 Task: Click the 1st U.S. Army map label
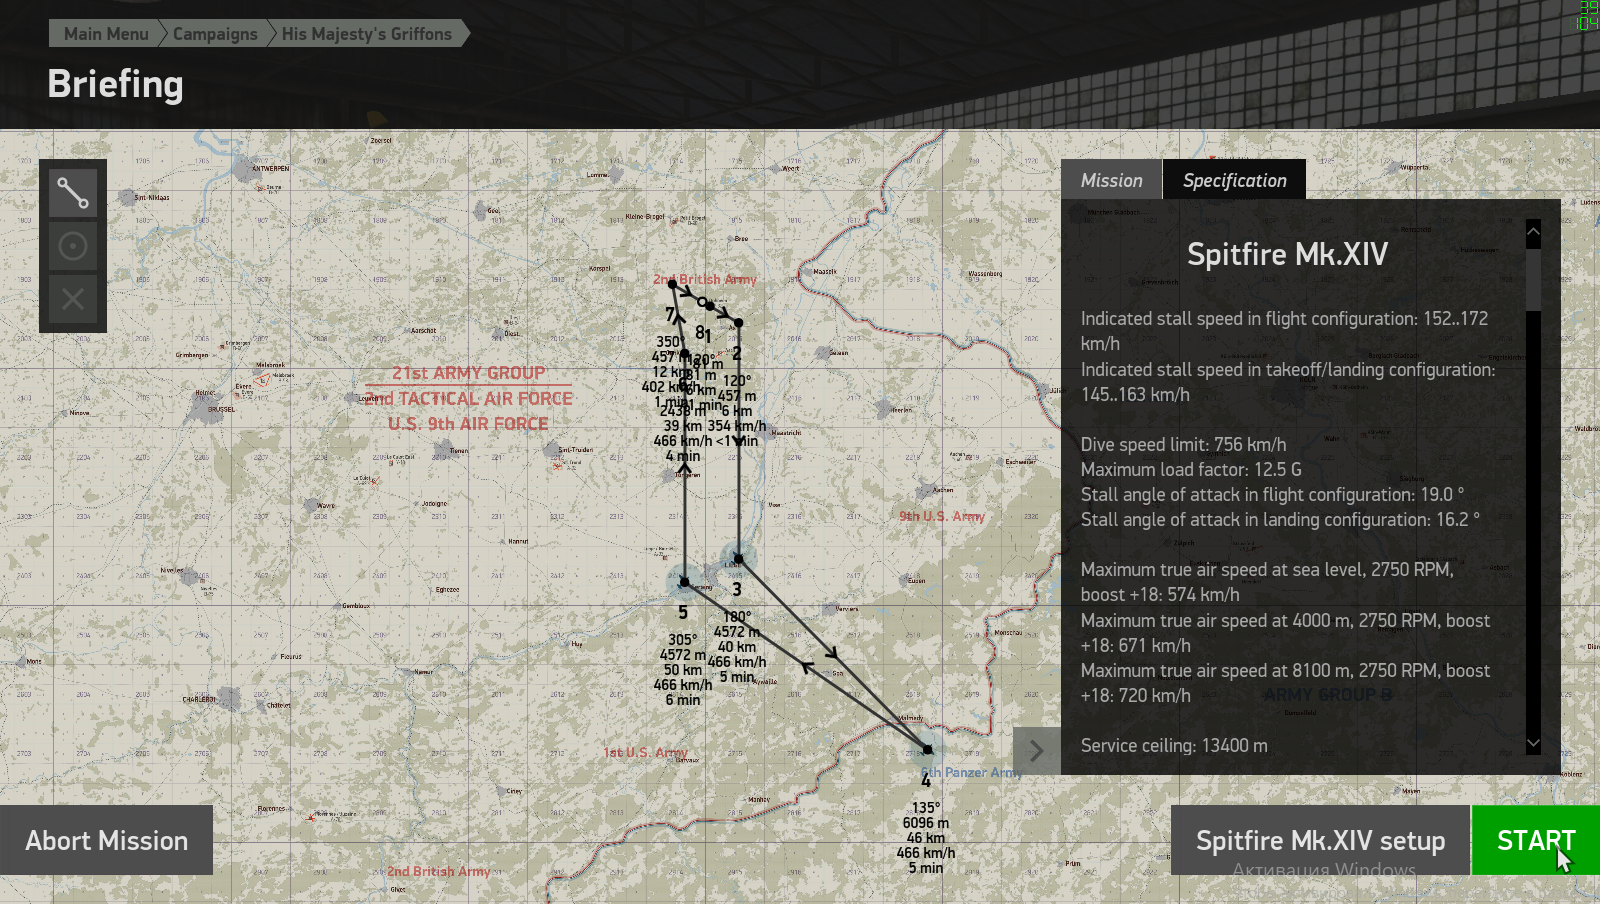645,752
